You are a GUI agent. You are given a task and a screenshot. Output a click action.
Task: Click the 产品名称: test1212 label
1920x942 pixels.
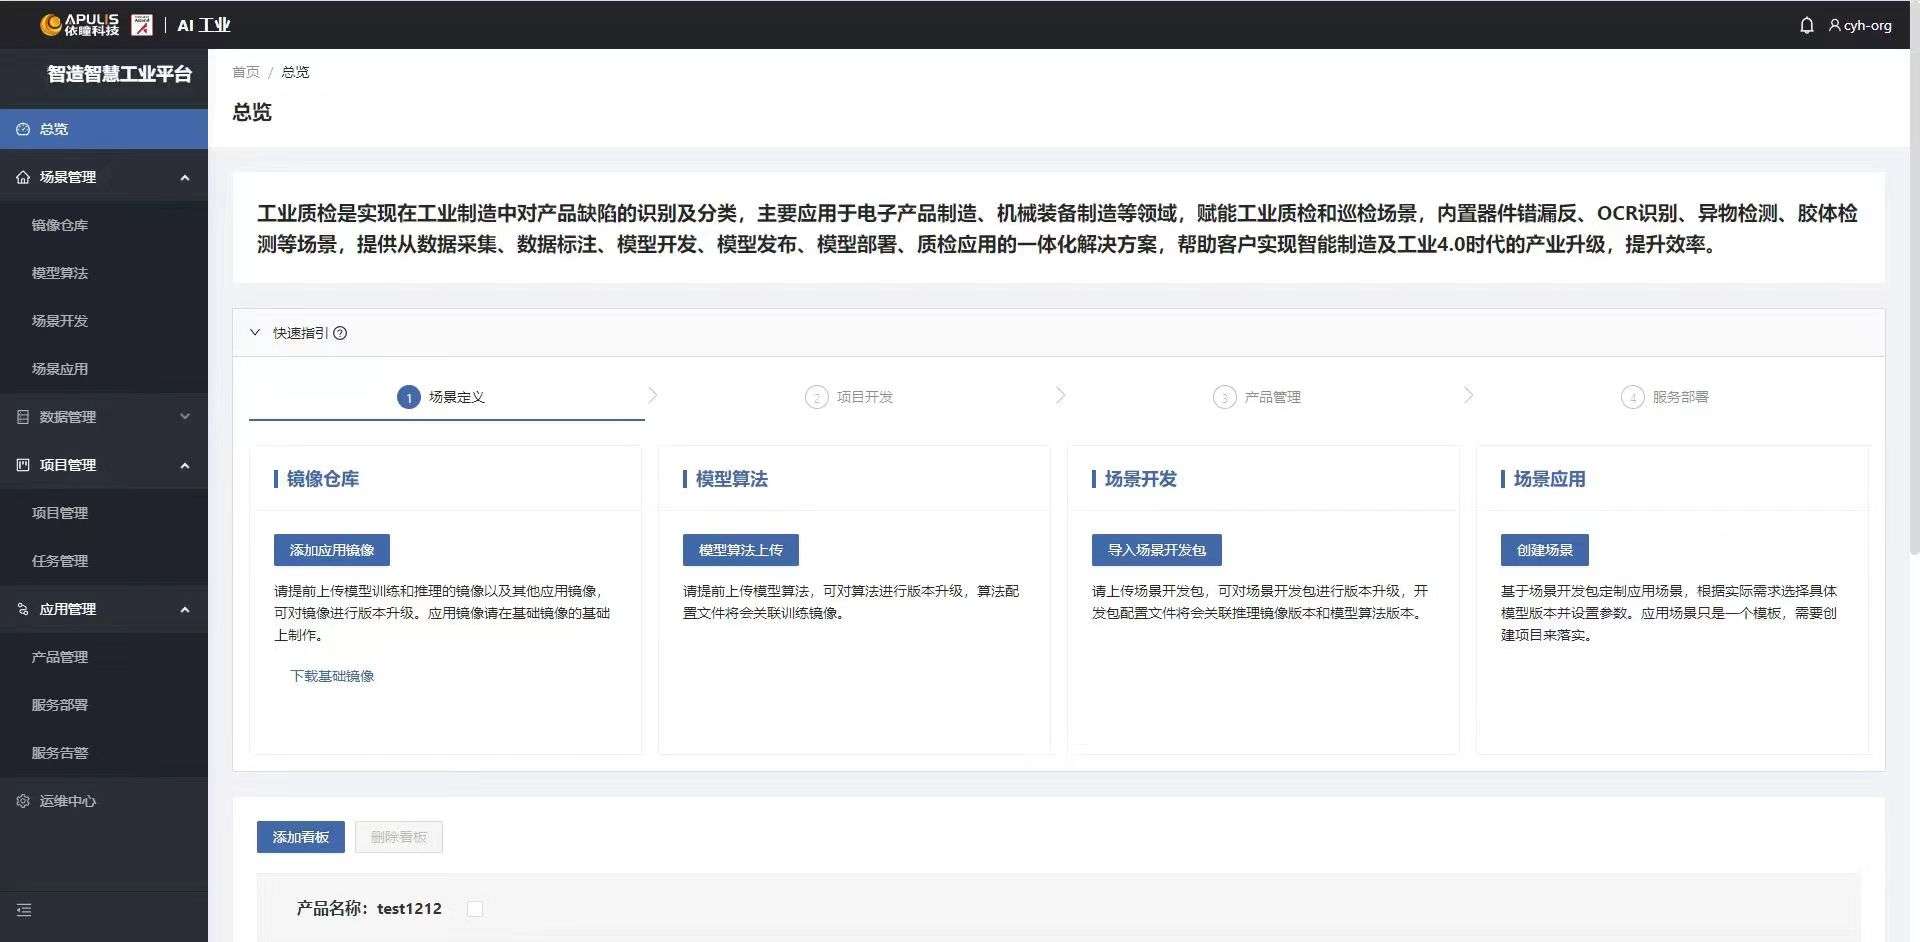coord(369,908)
